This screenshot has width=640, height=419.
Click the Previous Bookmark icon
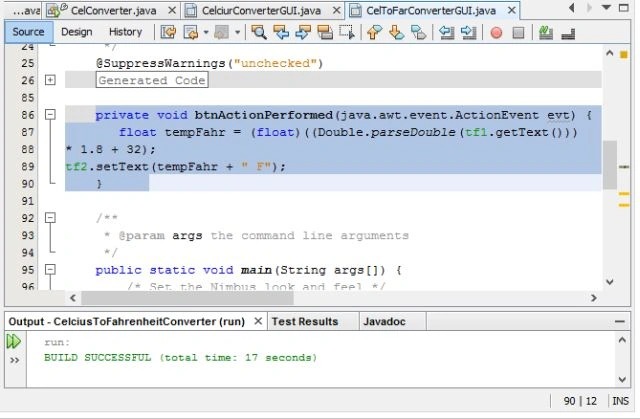tap(375, 32)
